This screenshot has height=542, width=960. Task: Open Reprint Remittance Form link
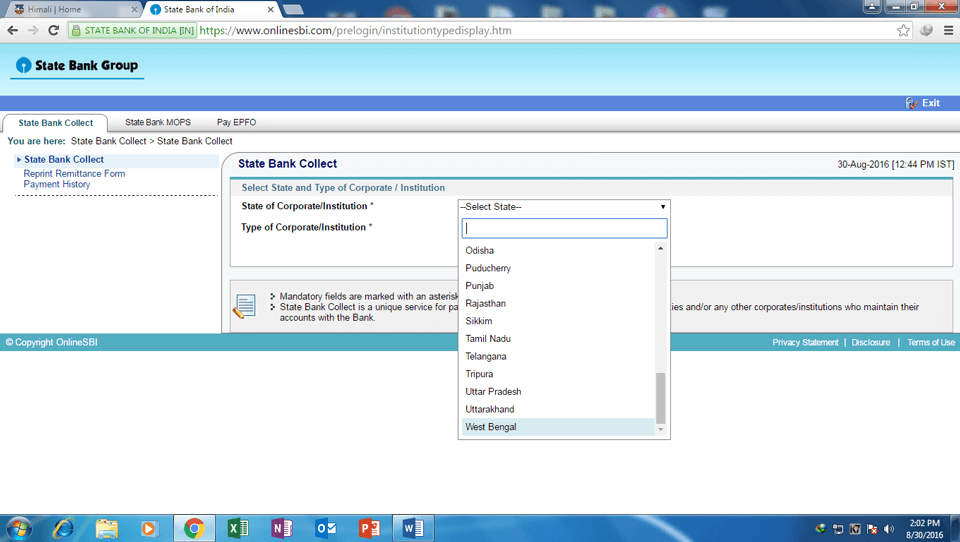(75, 174)
